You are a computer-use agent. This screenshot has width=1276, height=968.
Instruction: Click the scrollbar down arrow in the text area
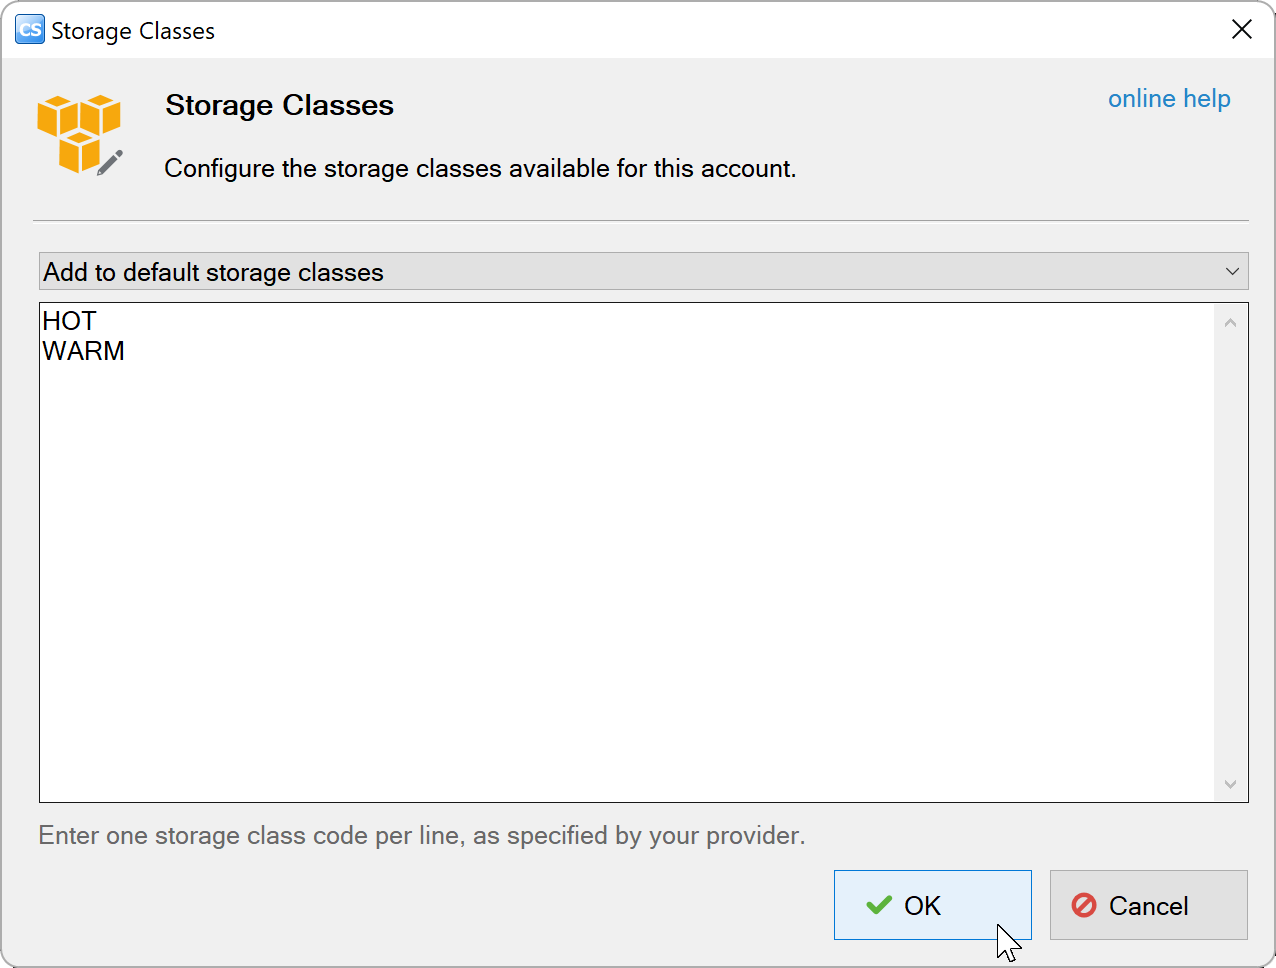pyautogui.click(x=1230, y=784)
